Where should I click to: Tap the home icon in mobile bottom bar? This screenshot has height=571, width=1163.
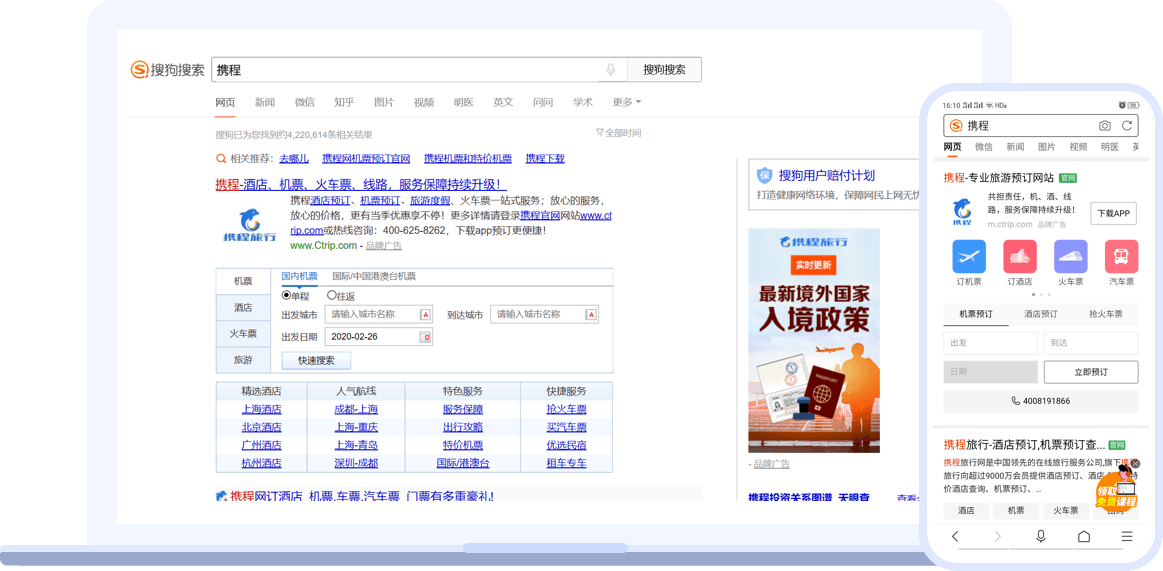coord(1084,536)
